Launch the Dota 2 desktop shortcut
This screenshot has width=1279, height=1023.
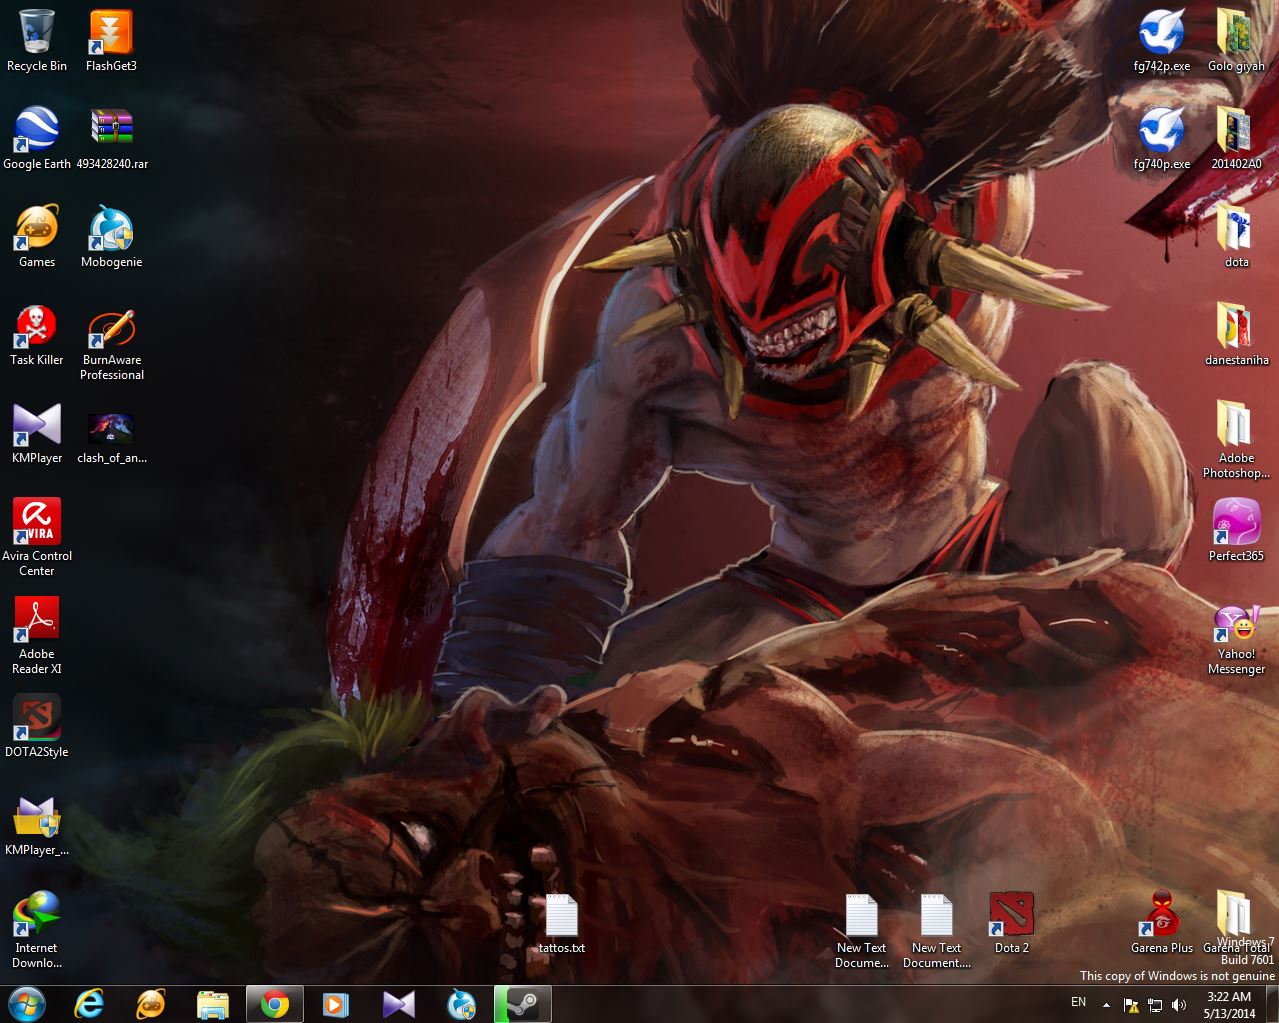pyautogui.click(x=1011, y=923)
